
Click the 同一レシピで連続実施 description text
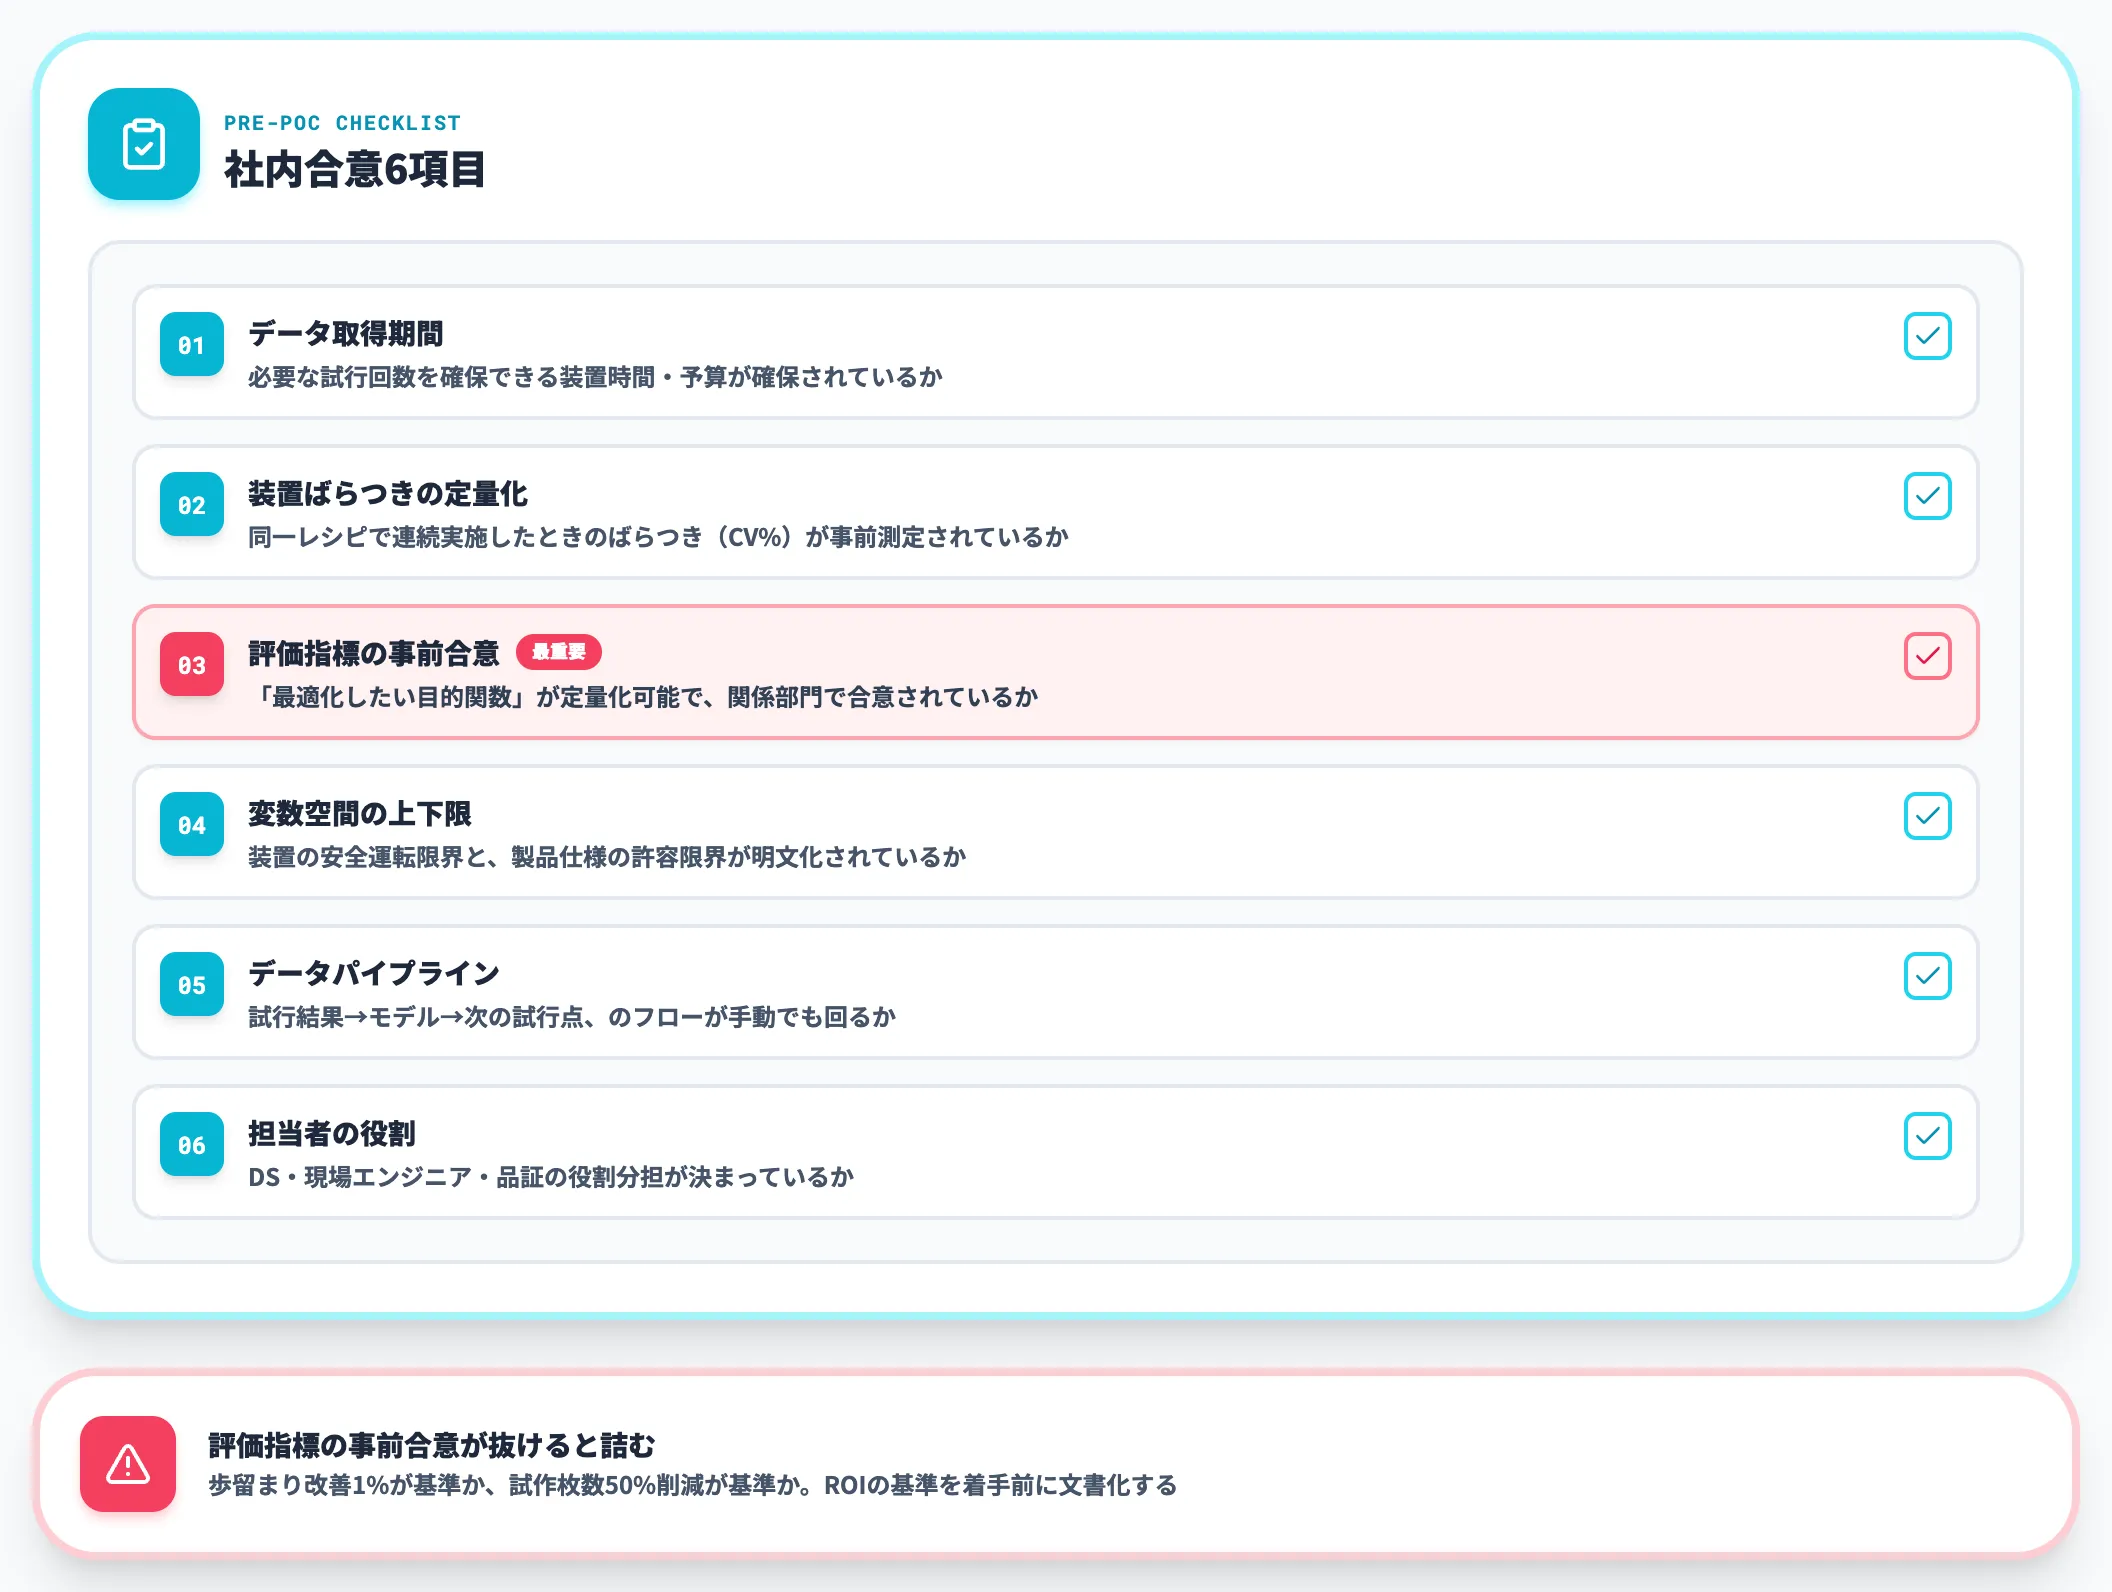pos(658,537)
